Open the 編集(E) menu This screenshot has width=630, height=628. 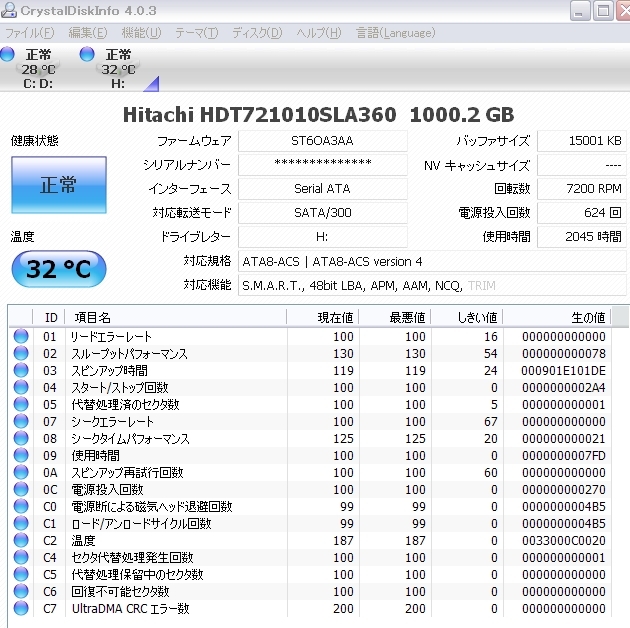click(88, 33)
